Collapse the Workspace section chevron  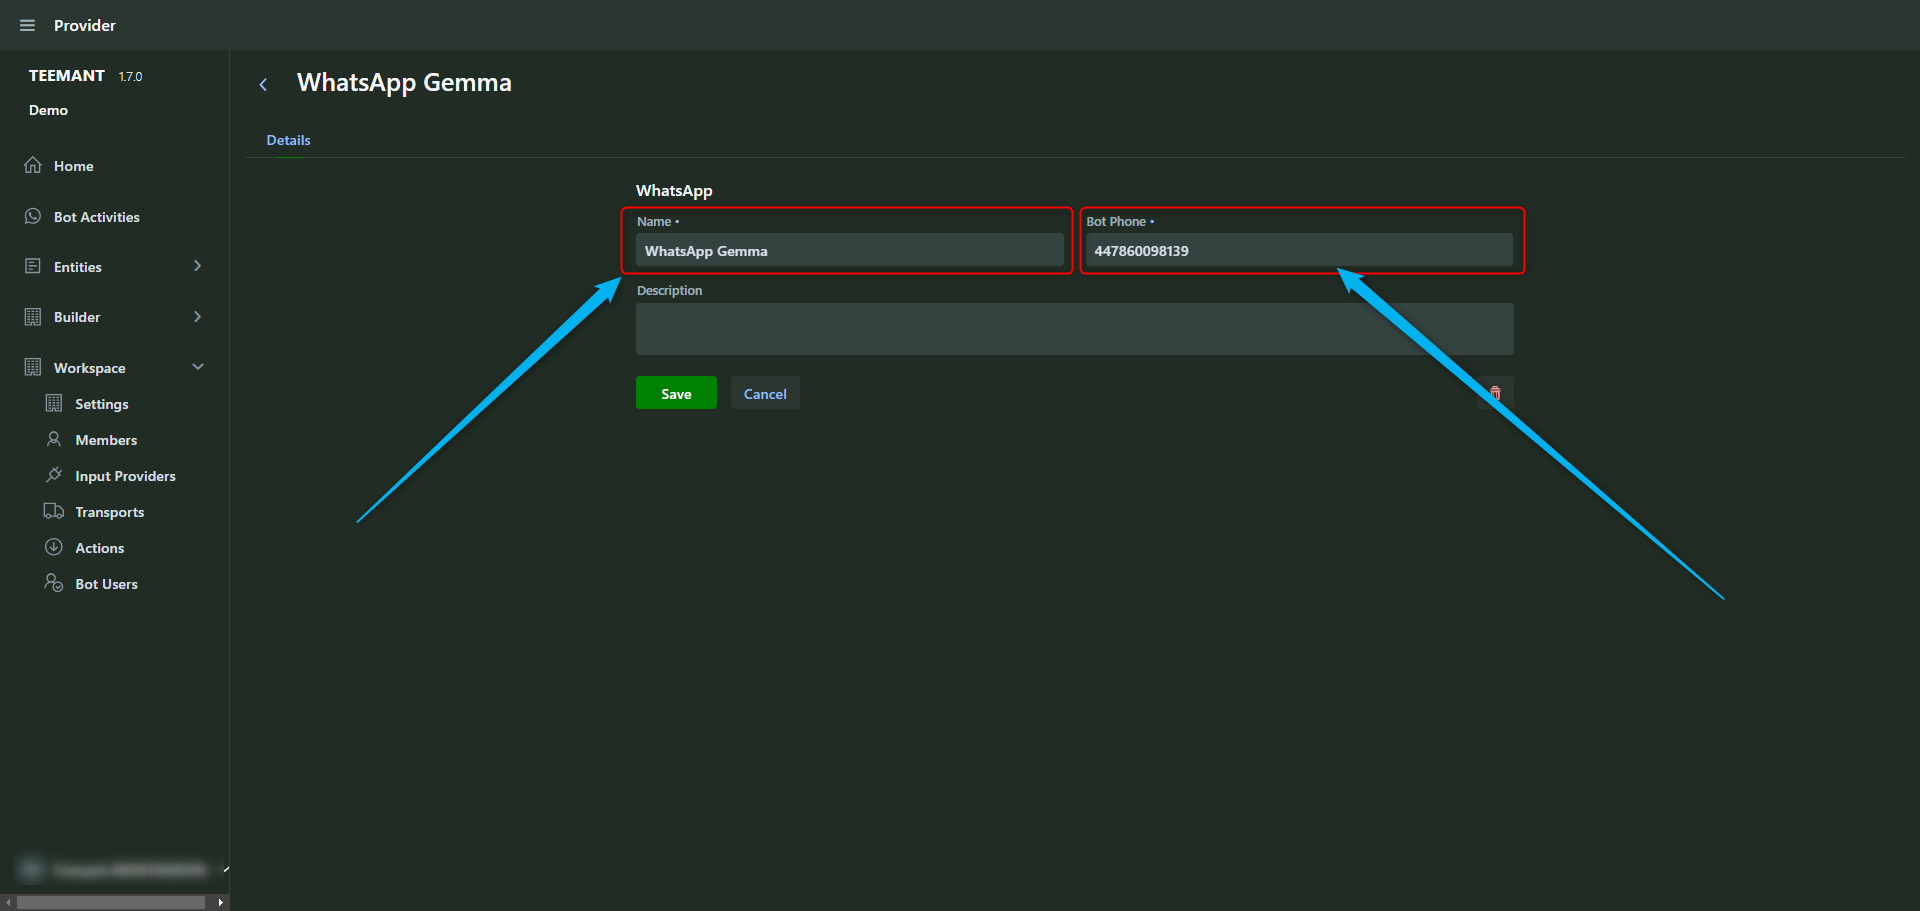click(x=198, y=367)
